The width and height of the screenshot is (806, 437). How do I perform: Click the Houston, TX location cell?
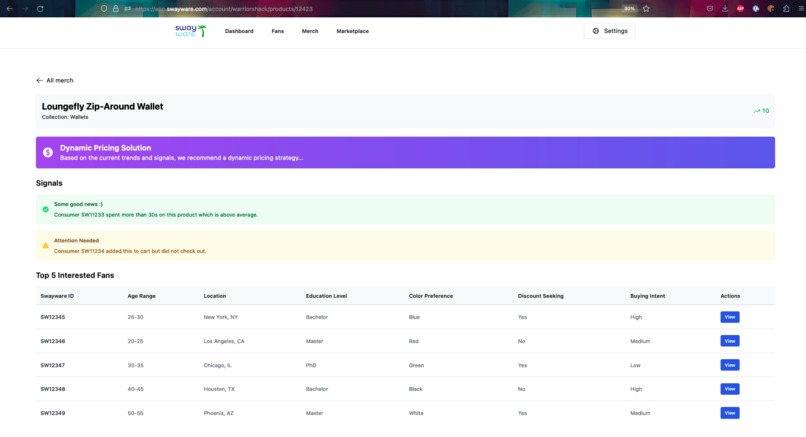click(219, 389)
